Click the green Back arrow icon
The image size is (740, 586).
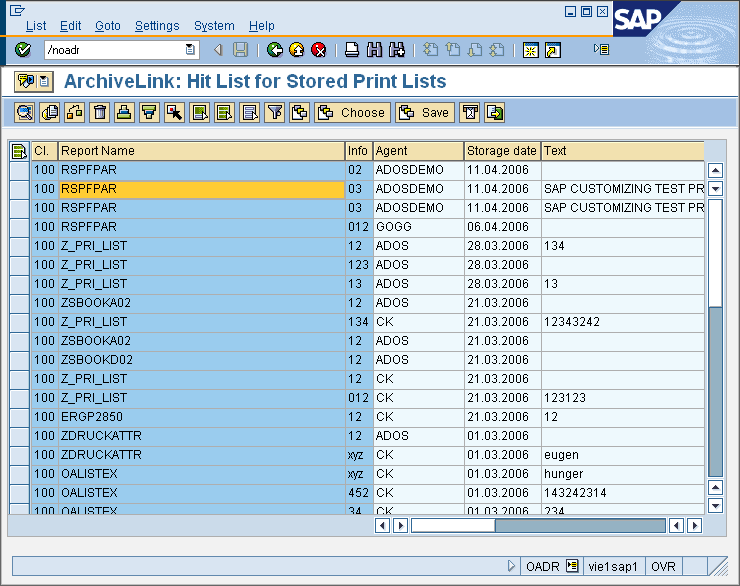click(x=274, y=50)
